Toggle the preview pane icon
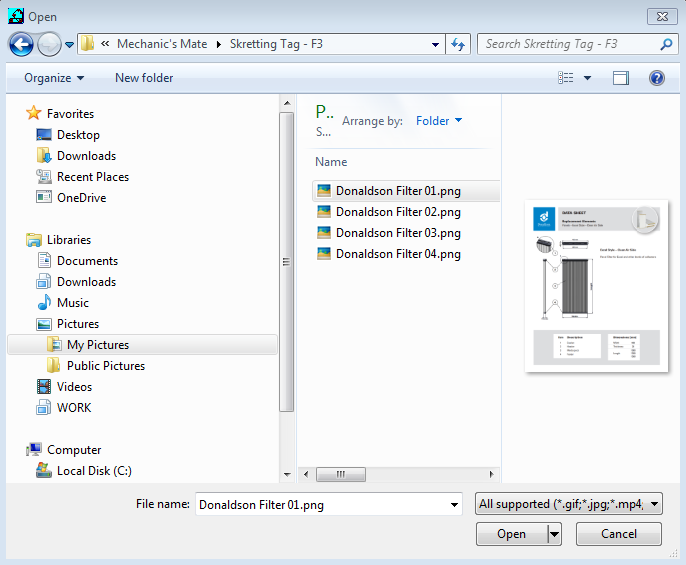Image resolution: width=686 pixels, height=565 pixels. (621, 78)
